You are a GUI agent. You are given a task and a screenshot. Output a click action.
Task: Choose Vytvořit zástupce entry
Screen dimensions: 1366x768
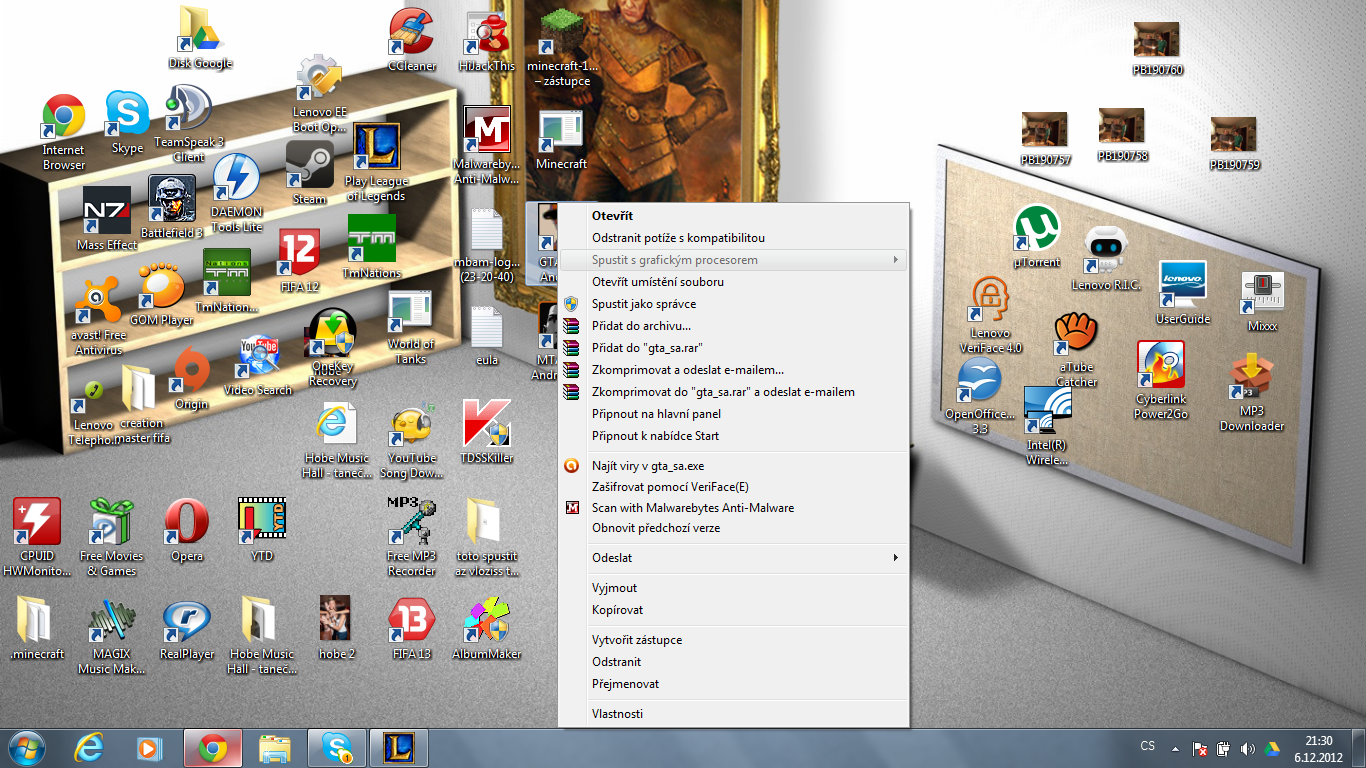[x=734, y=640]
